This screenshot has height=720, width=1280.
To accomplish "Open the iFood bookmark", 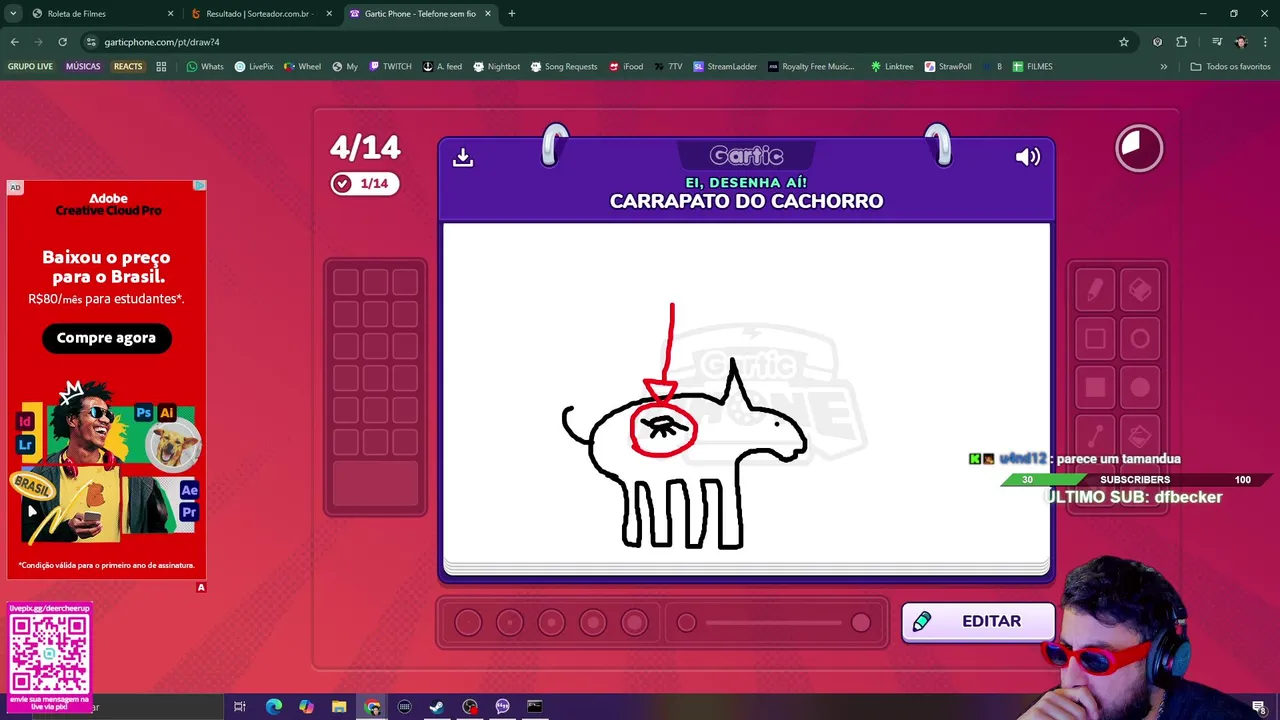I will [625, 67].
